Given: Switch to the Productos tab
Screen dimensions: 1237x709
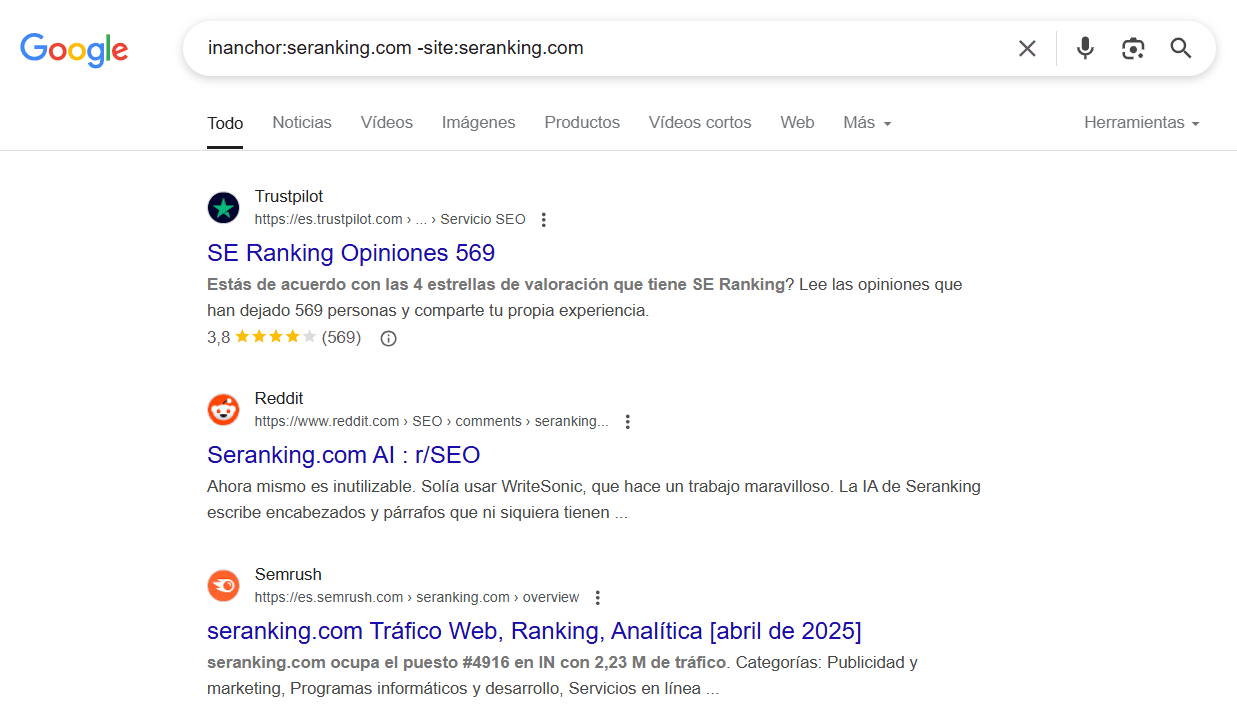Looking at the screenshot, I should (582, 122).
